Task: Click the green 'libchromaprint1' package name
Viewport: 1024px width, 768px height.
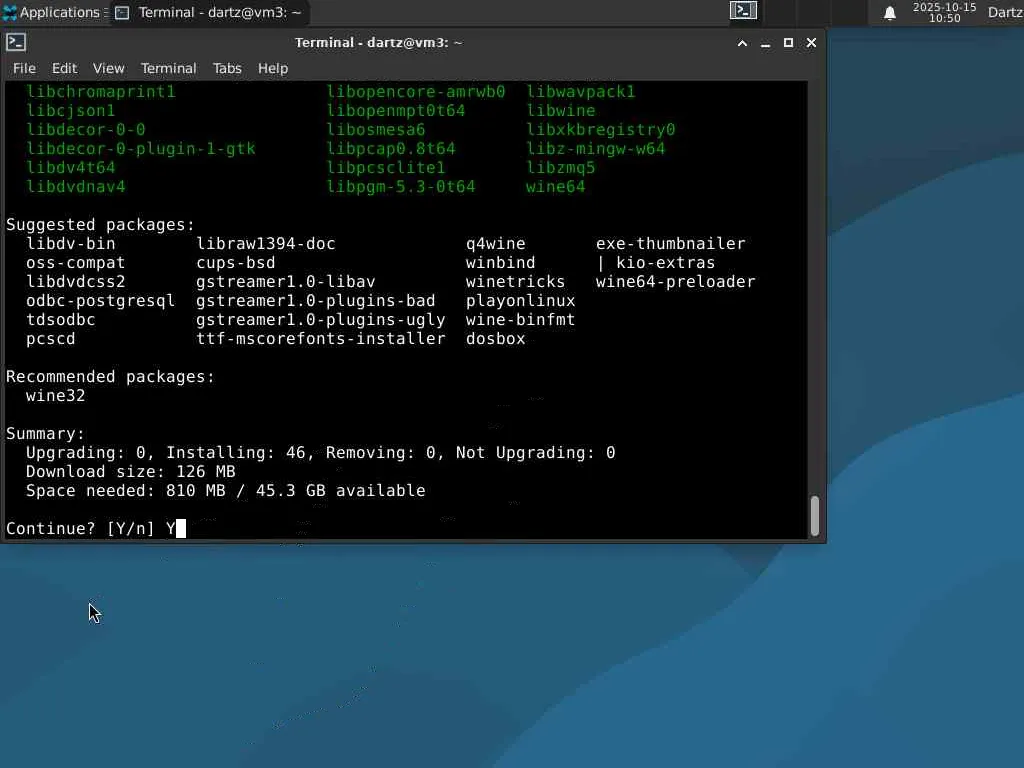Action: coord(101,91)
